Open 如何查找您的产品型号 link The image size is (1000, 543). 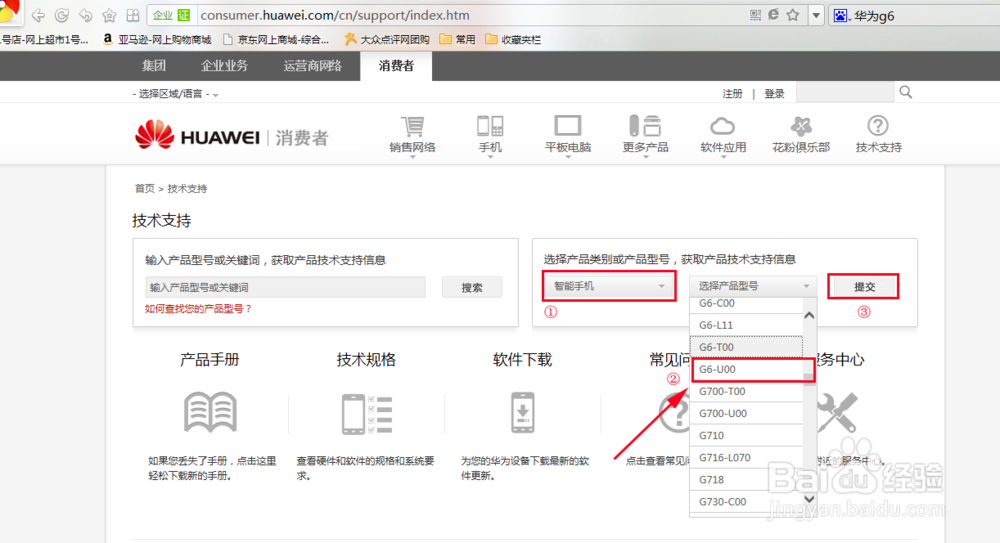click(x=198, y=308)
